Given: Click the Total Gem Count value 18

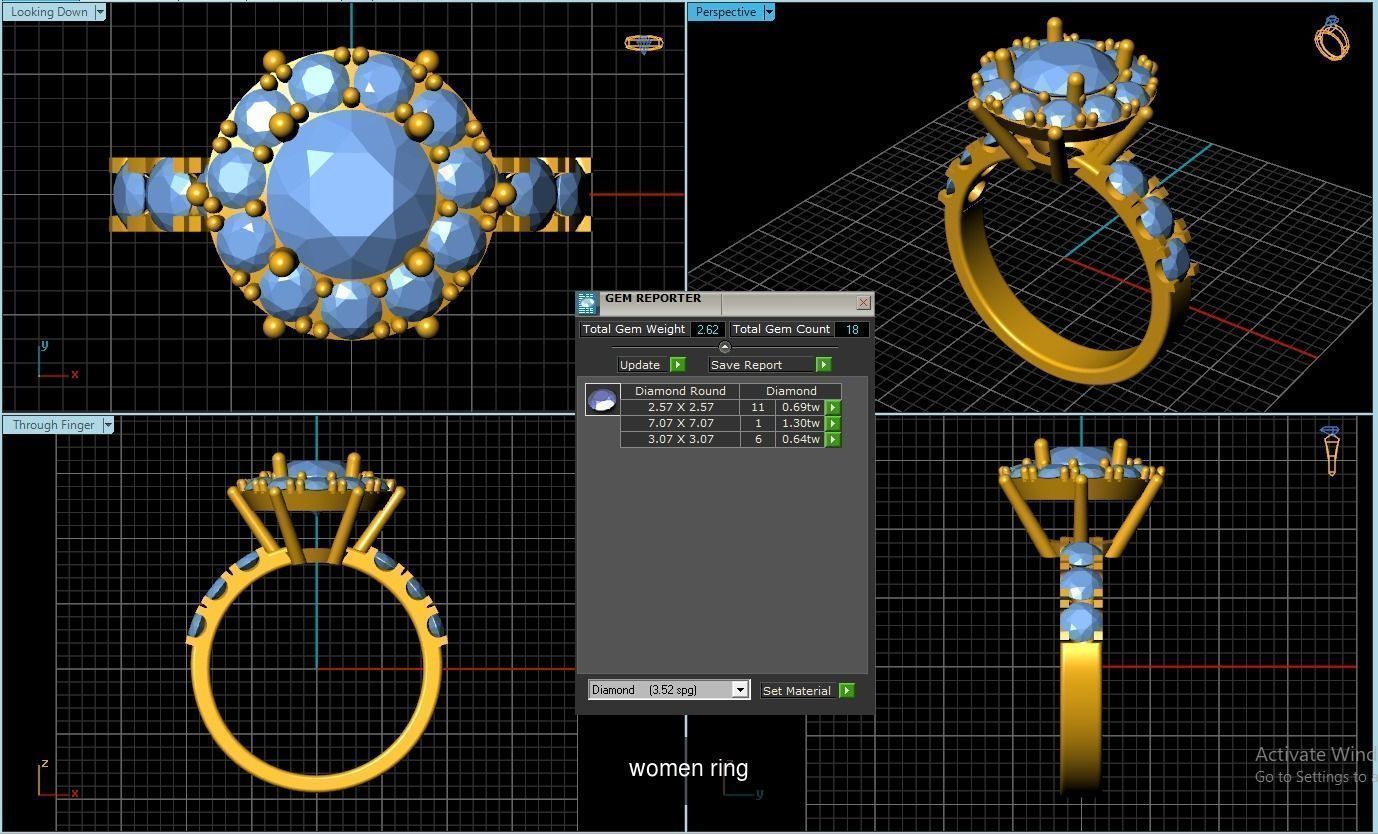Looking at the screenshot, I should (x=852, y=329).
